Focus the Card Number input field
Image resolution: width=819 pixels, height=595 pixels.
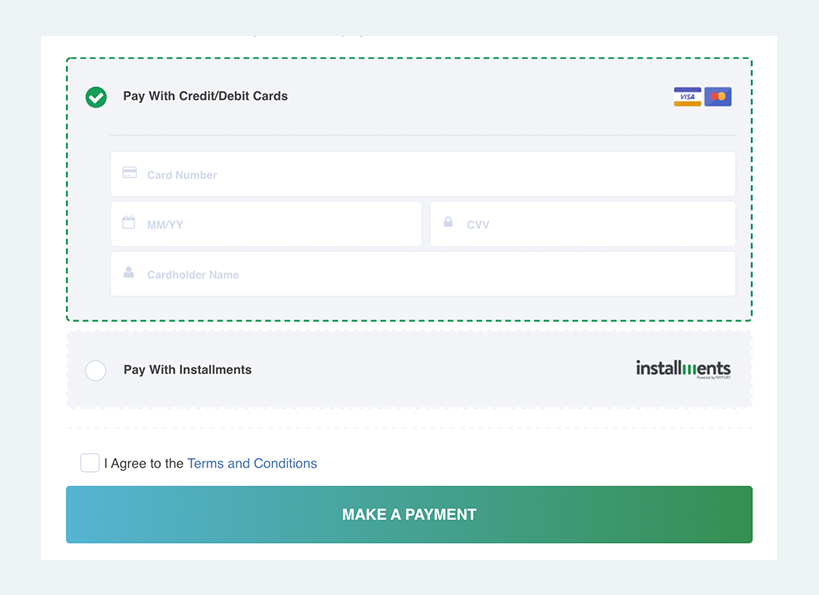click(x=423, y=174)
